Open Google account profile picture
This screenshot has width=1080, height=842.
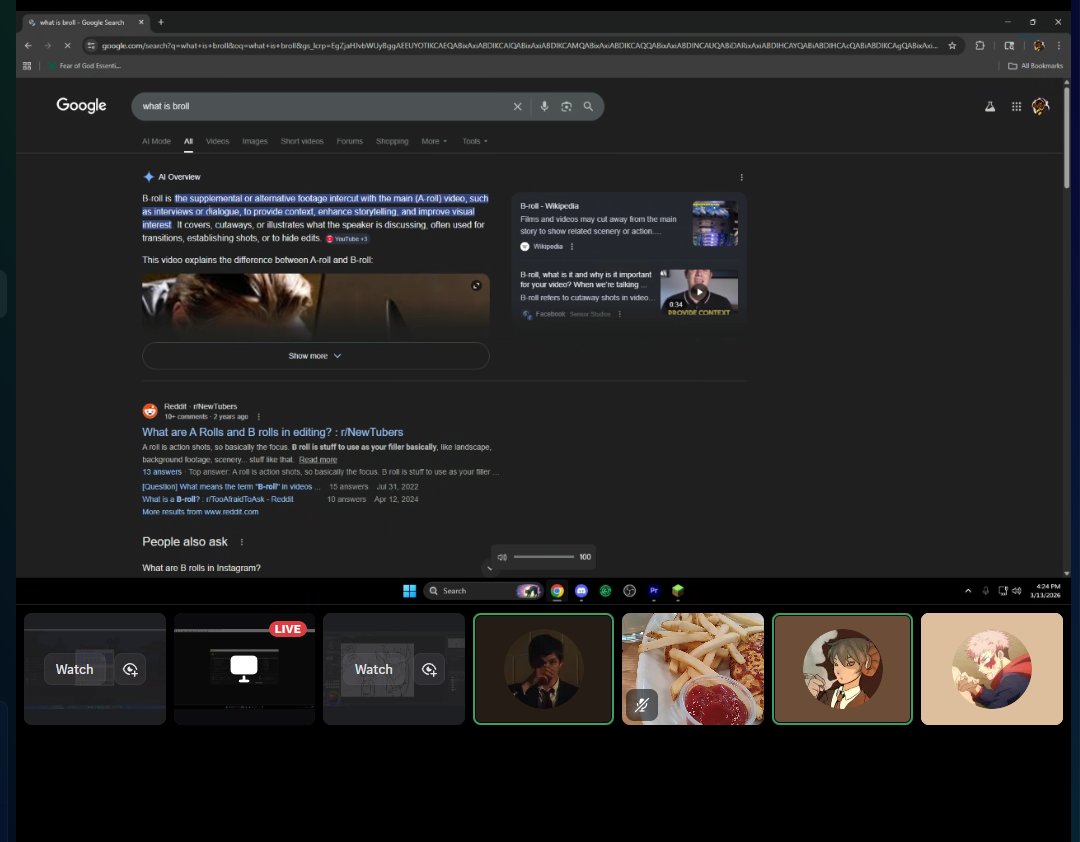click(1040, 106)
